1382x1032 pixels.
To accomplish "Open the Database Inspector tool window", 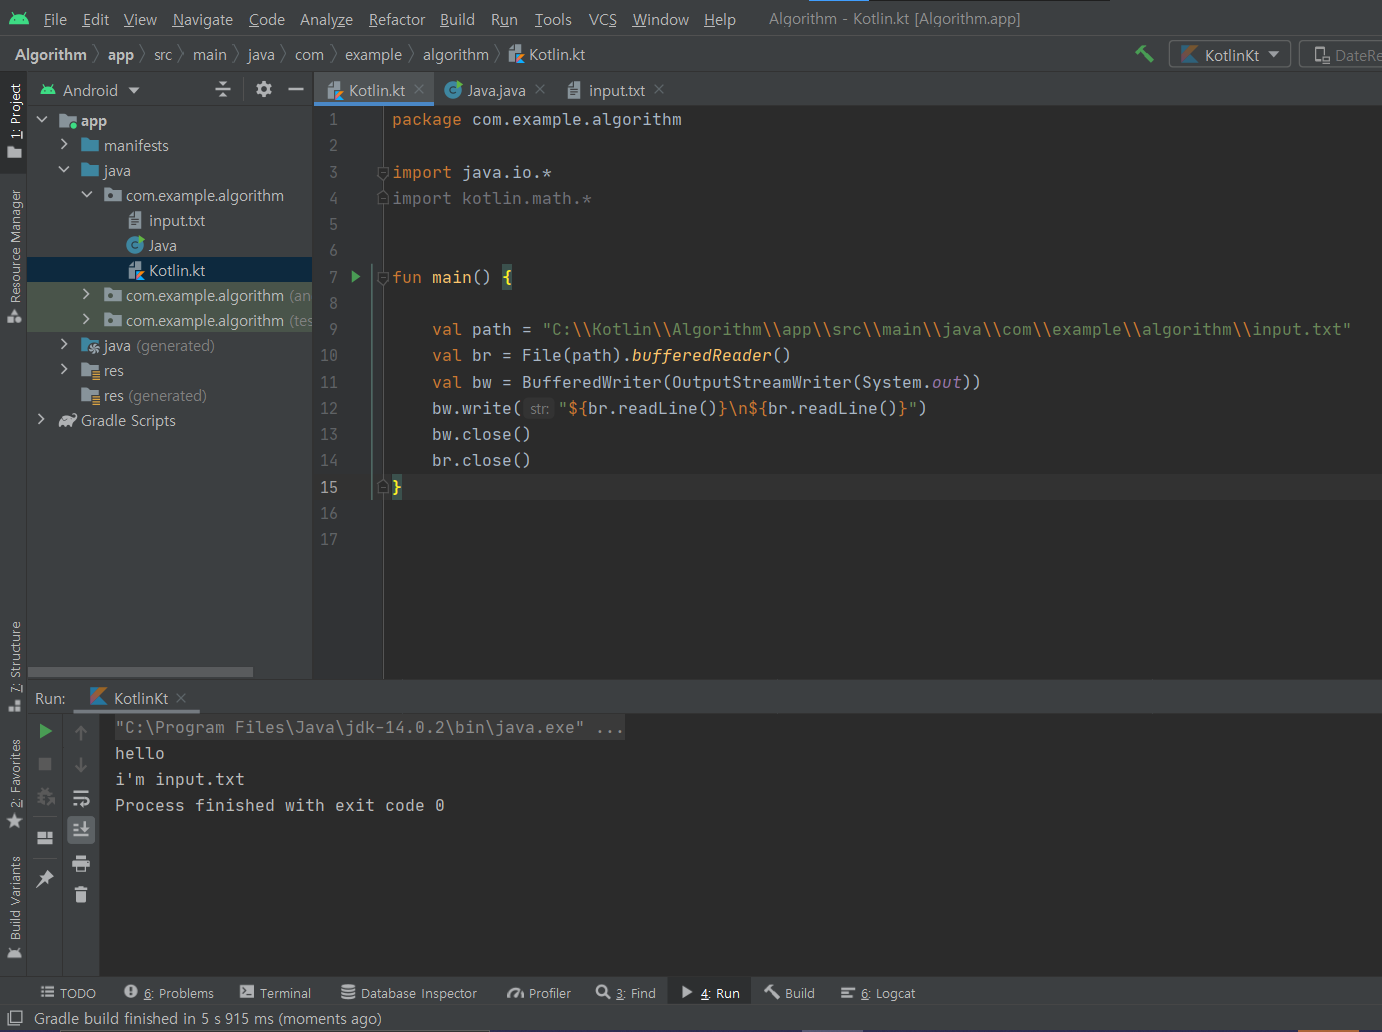I will click(409, 993).
